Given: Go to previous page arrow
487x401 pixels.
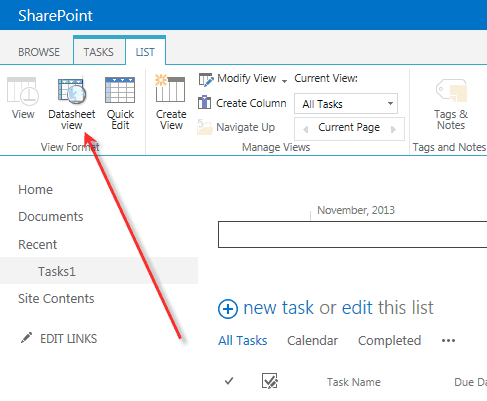Looking at the screenshot, I should (305, 129).
